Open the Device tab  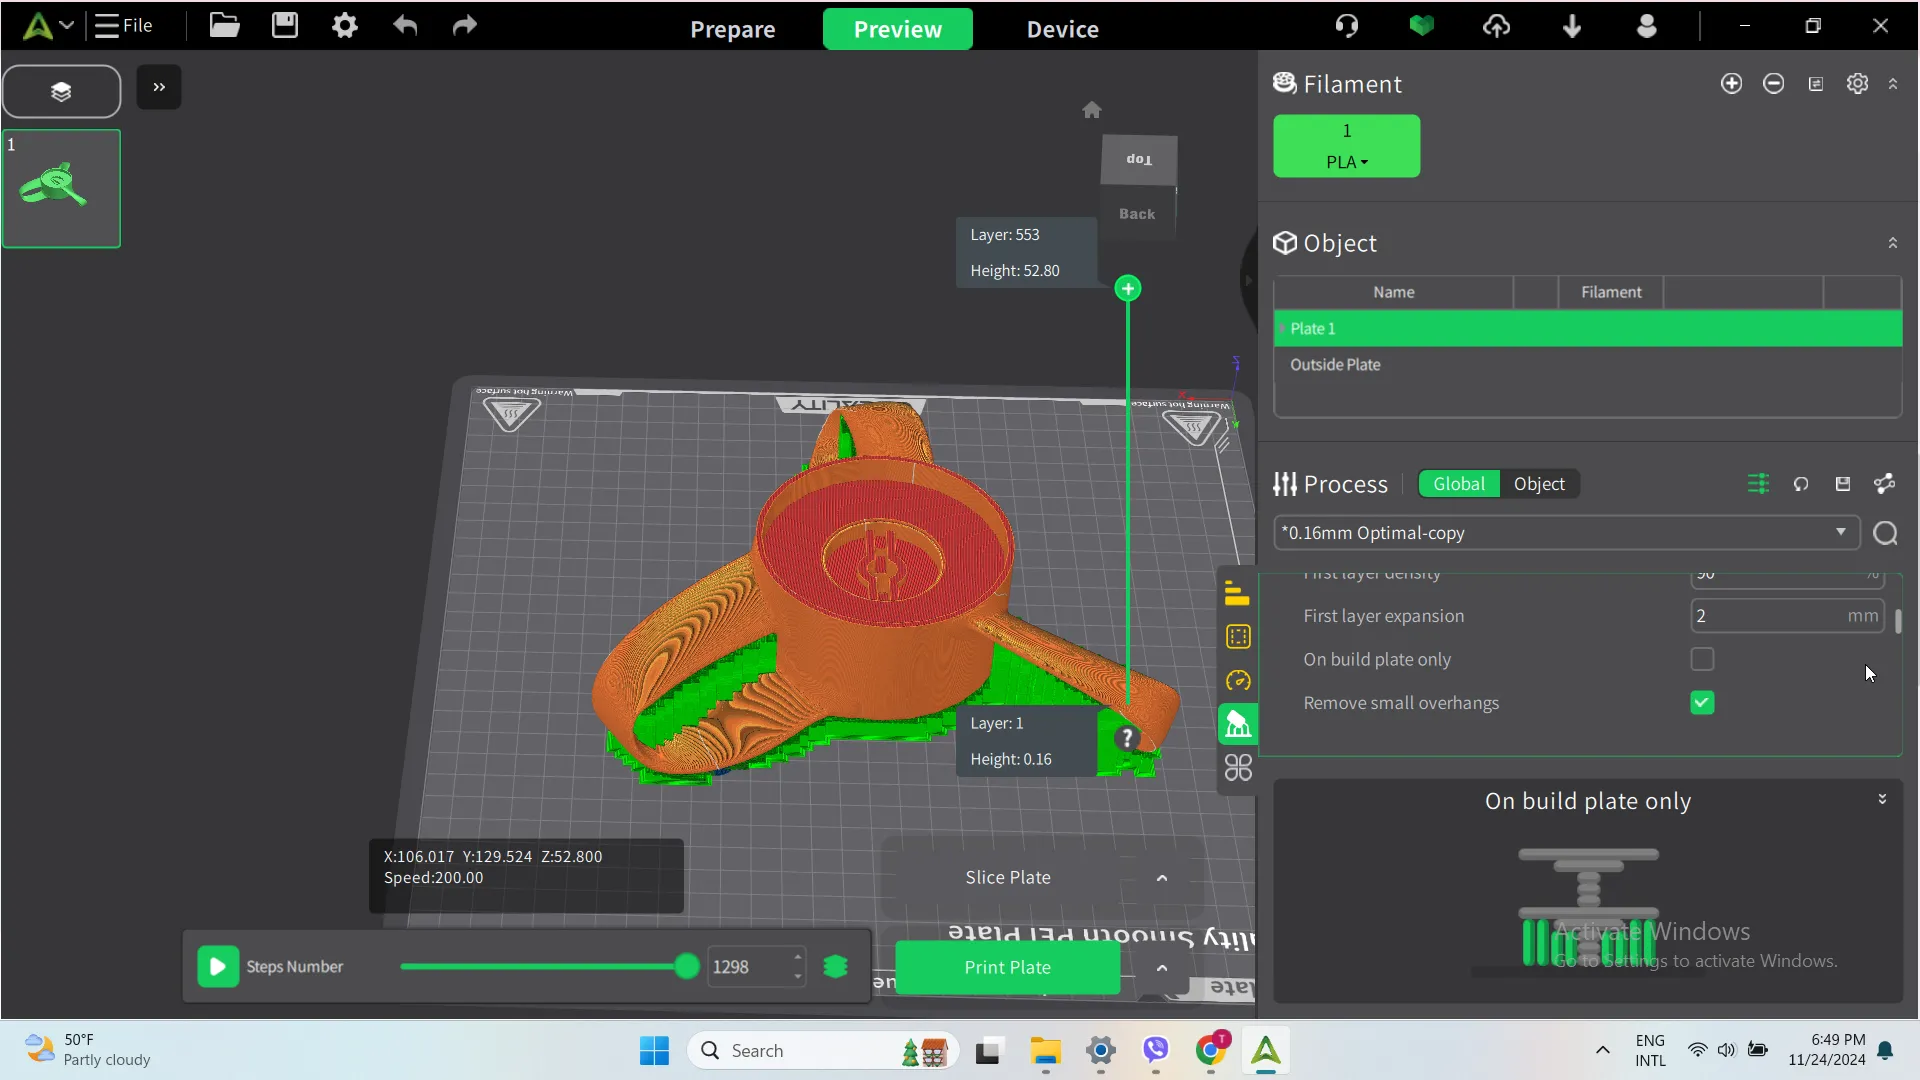point(1062,30)
